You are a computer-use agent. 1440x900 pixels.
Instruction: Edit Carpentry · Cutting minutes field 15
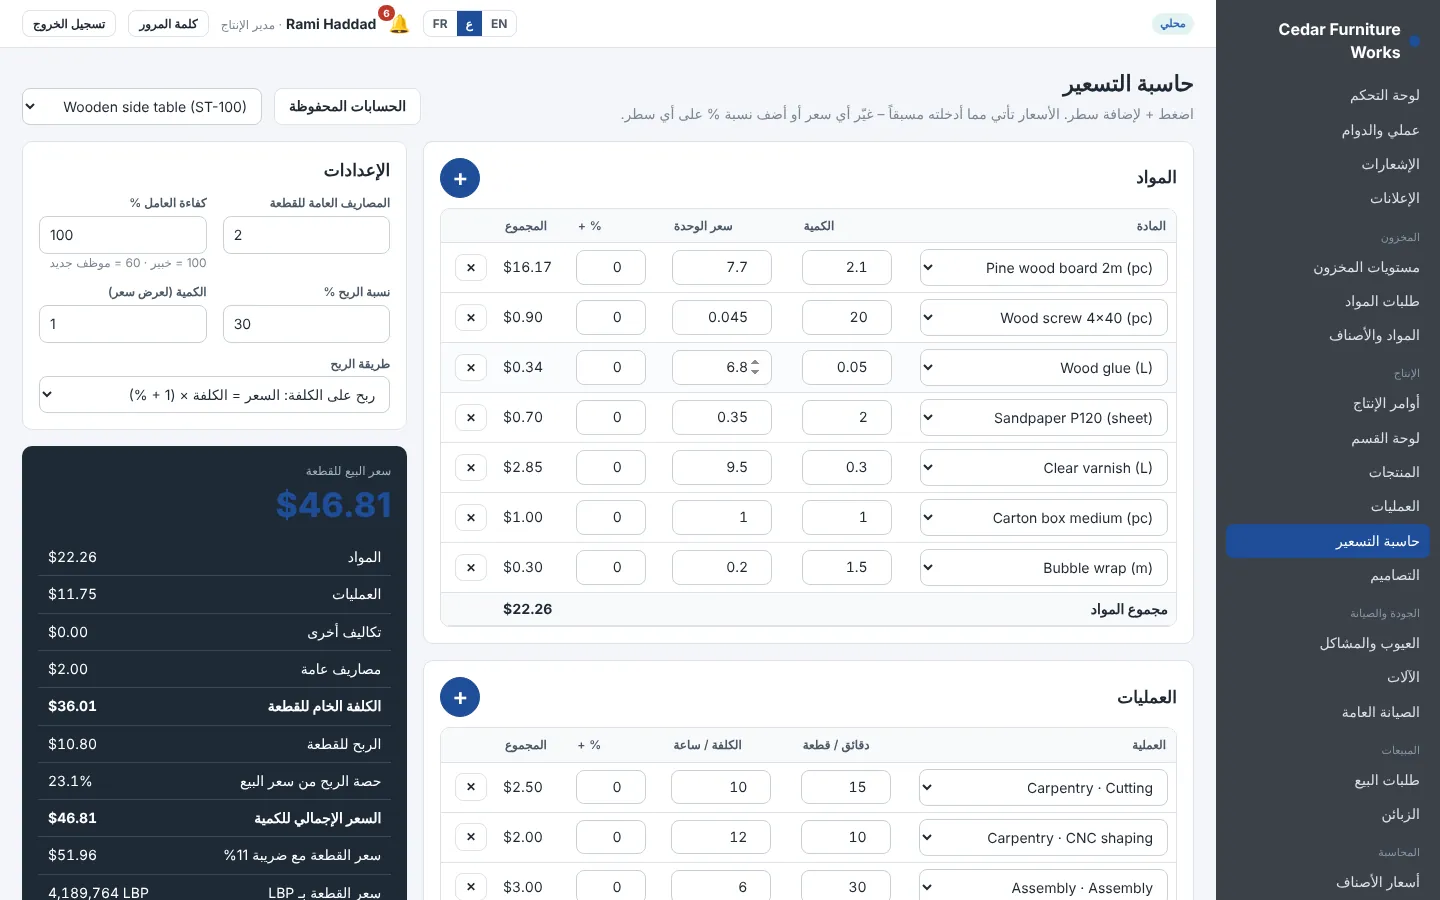point(846,787)
